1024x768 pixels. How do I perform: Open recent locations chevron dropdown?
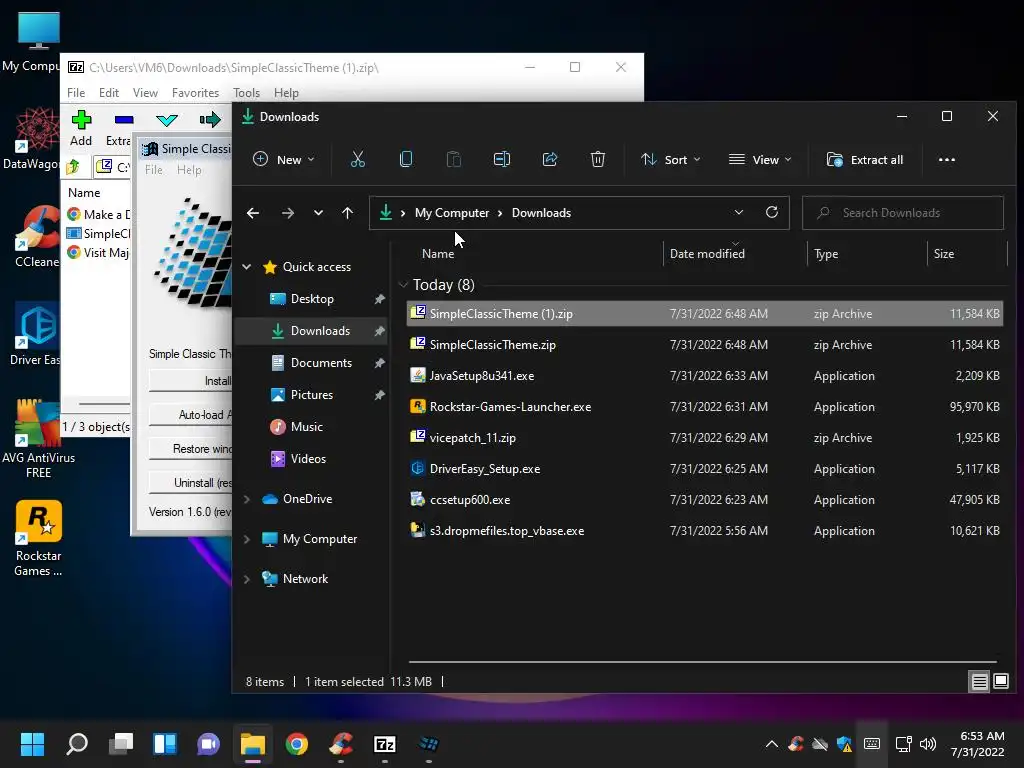(x=318, y=213)
